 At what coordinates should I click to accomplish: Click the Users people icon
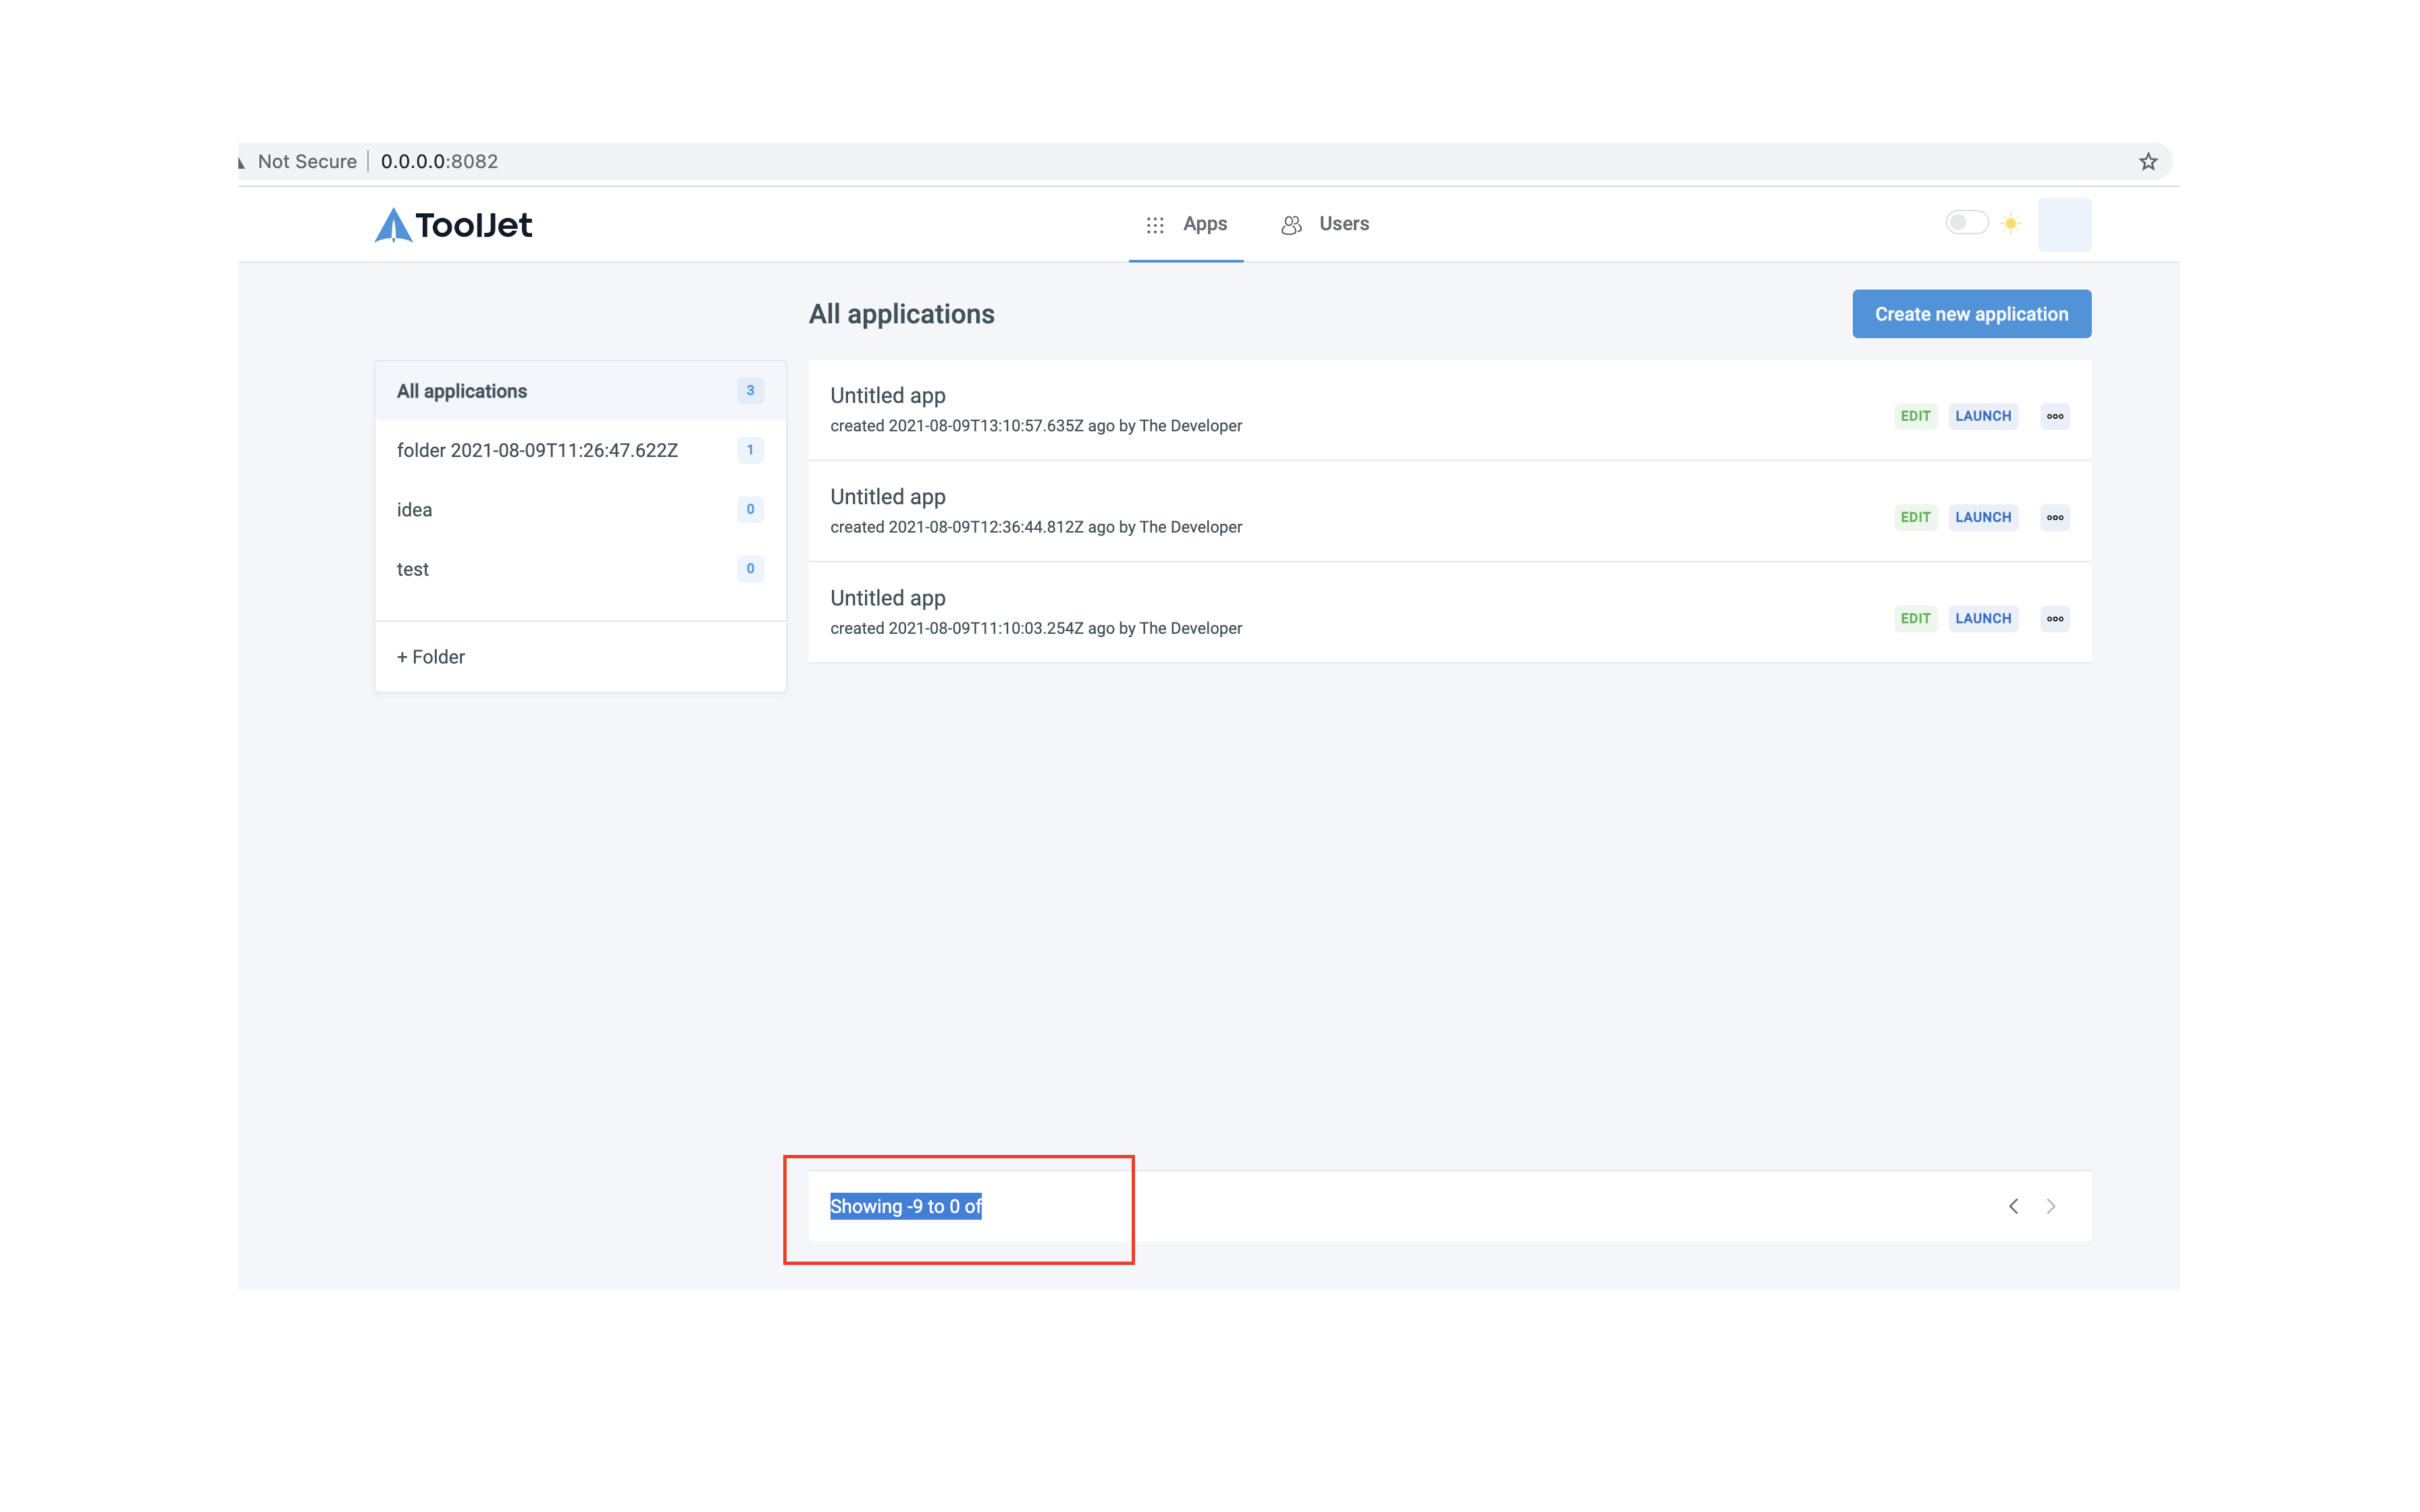pyautogui.click(x=1290, y=224)
